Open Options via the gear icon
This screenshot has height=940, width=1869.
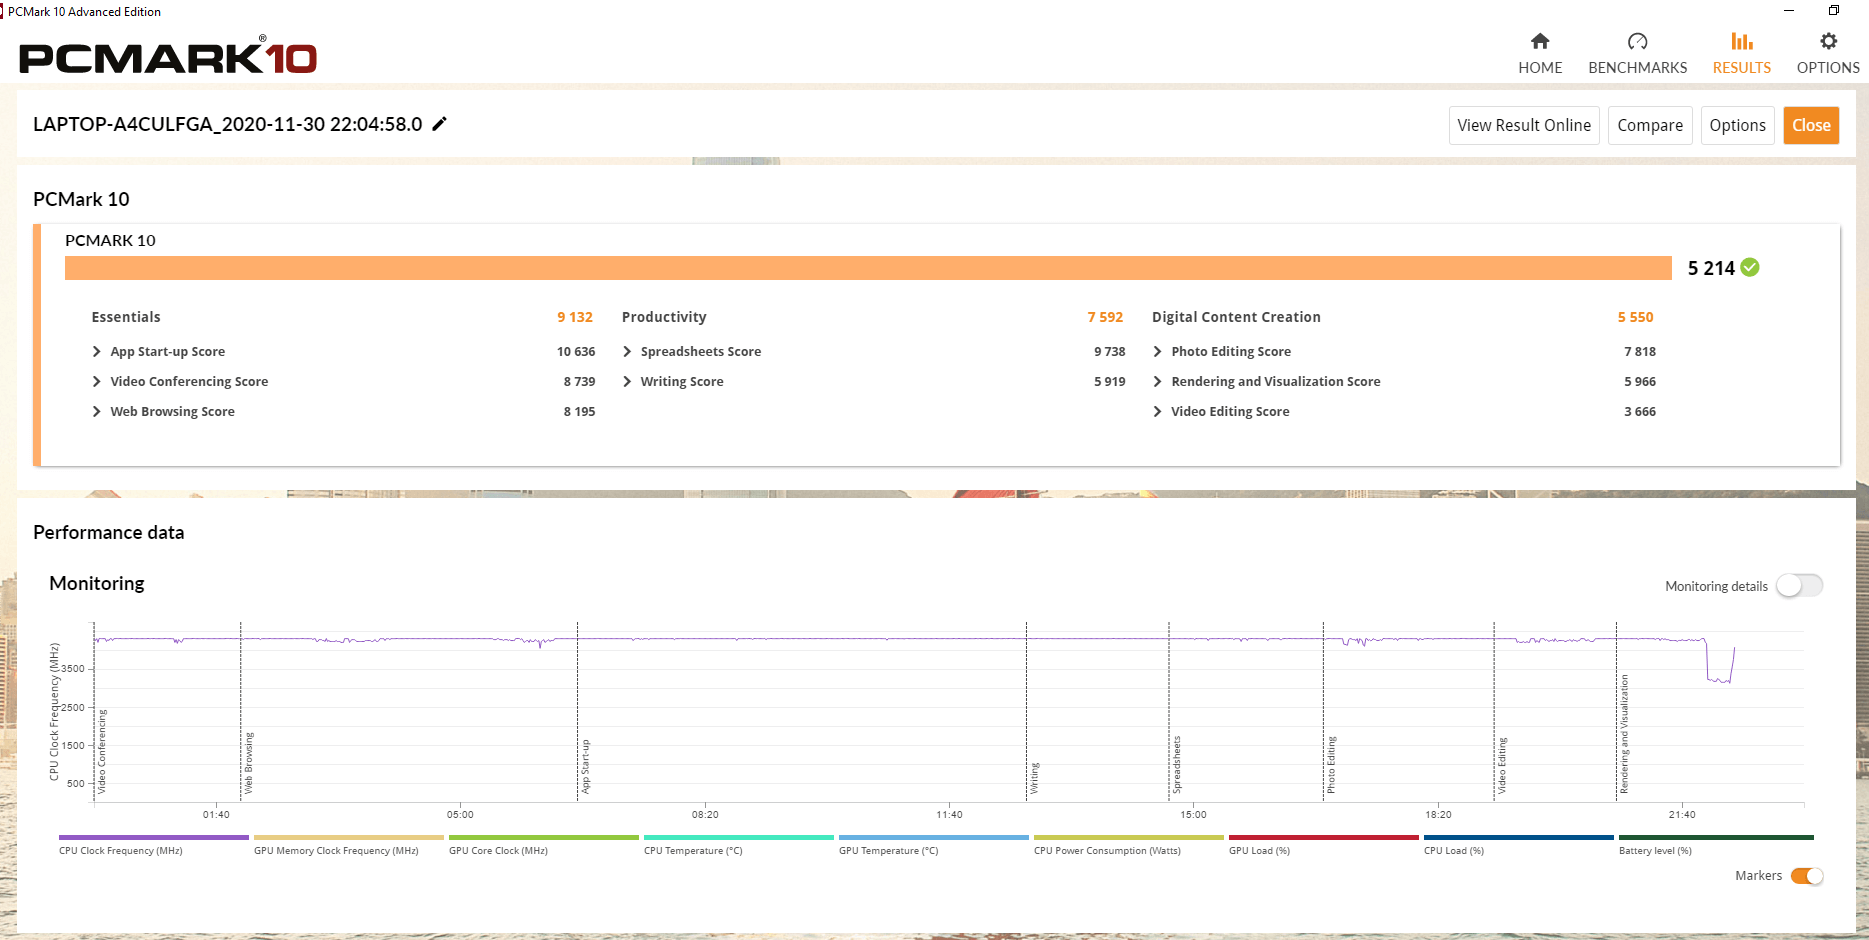[x=1828, y=41]
